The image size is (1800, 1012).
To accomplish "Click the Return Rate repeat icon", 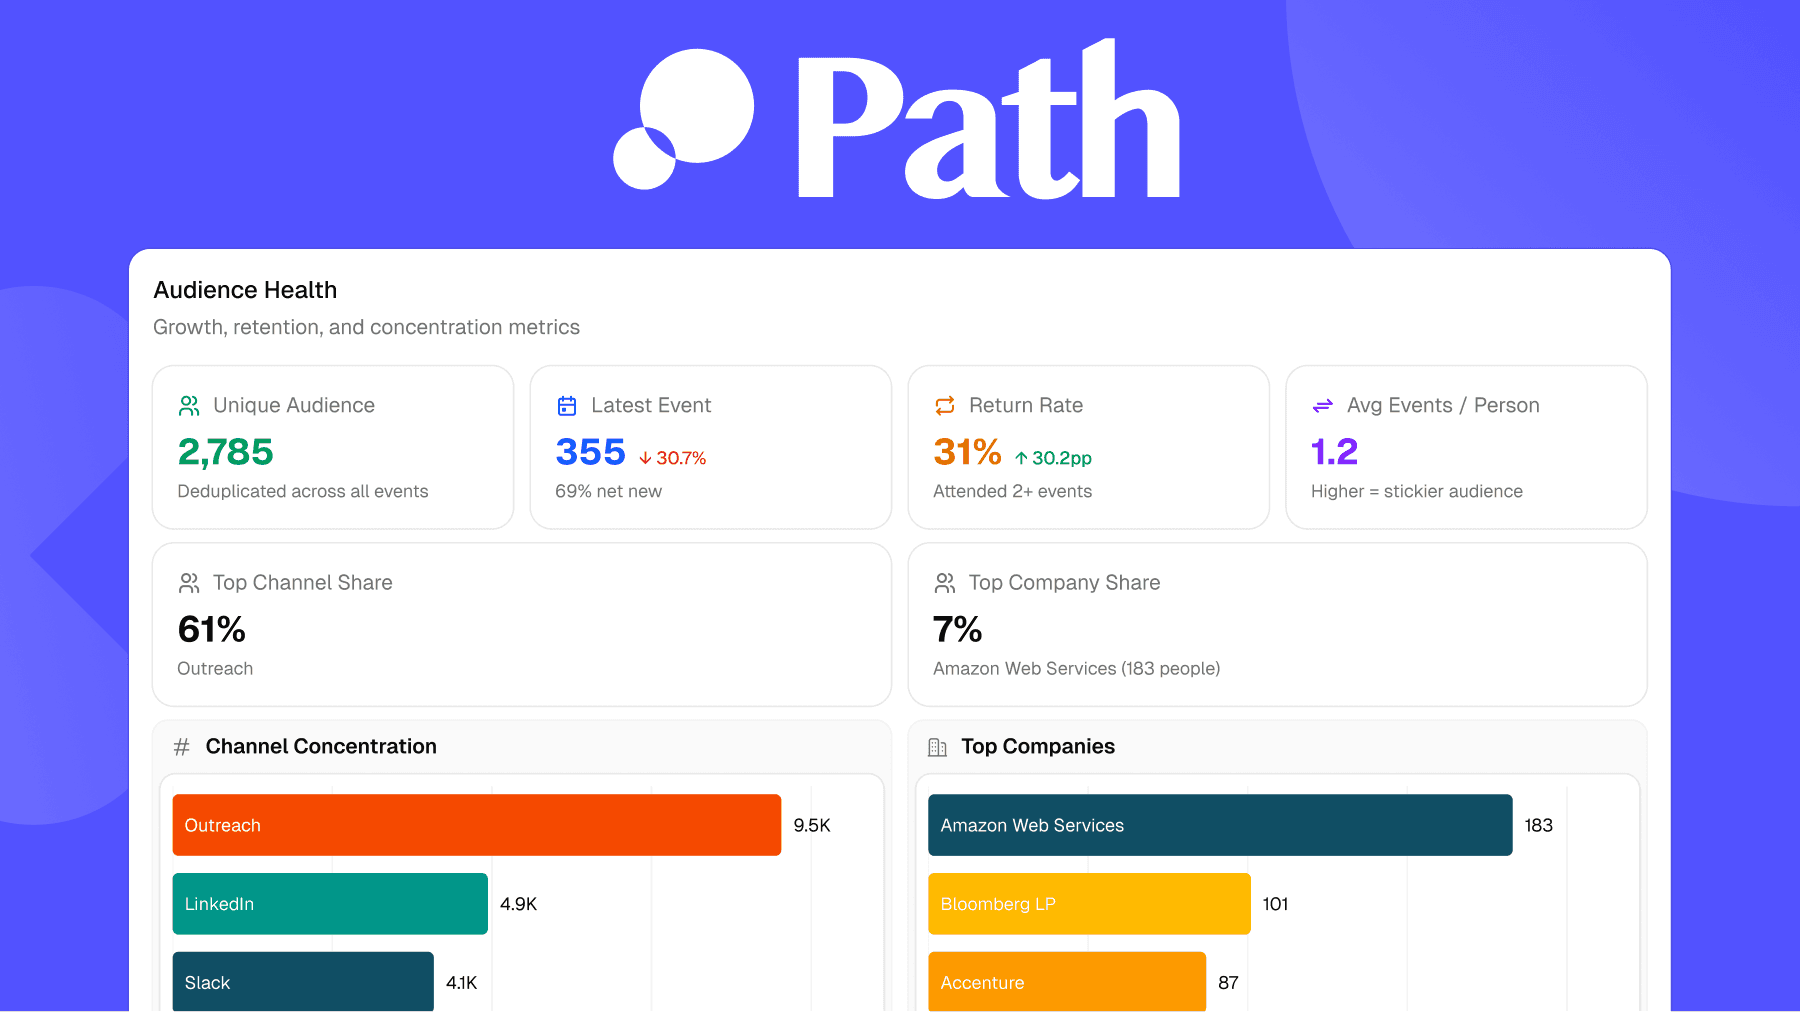I will [x=945, y=406].
